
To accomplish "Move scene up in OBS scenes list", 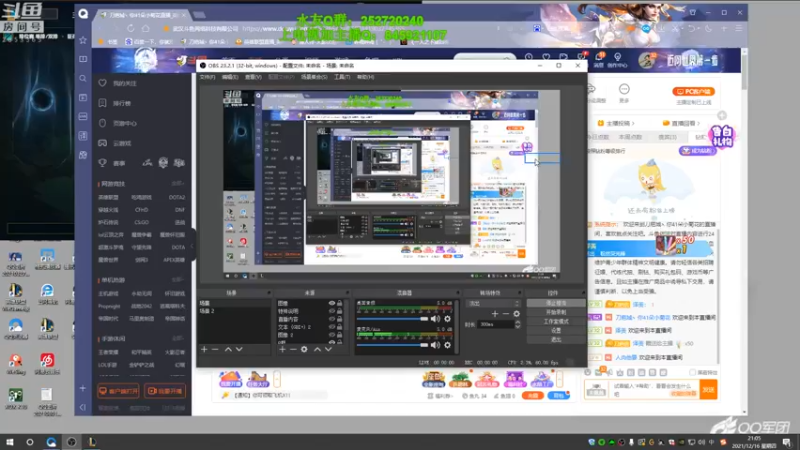I will tap(228, 349).
